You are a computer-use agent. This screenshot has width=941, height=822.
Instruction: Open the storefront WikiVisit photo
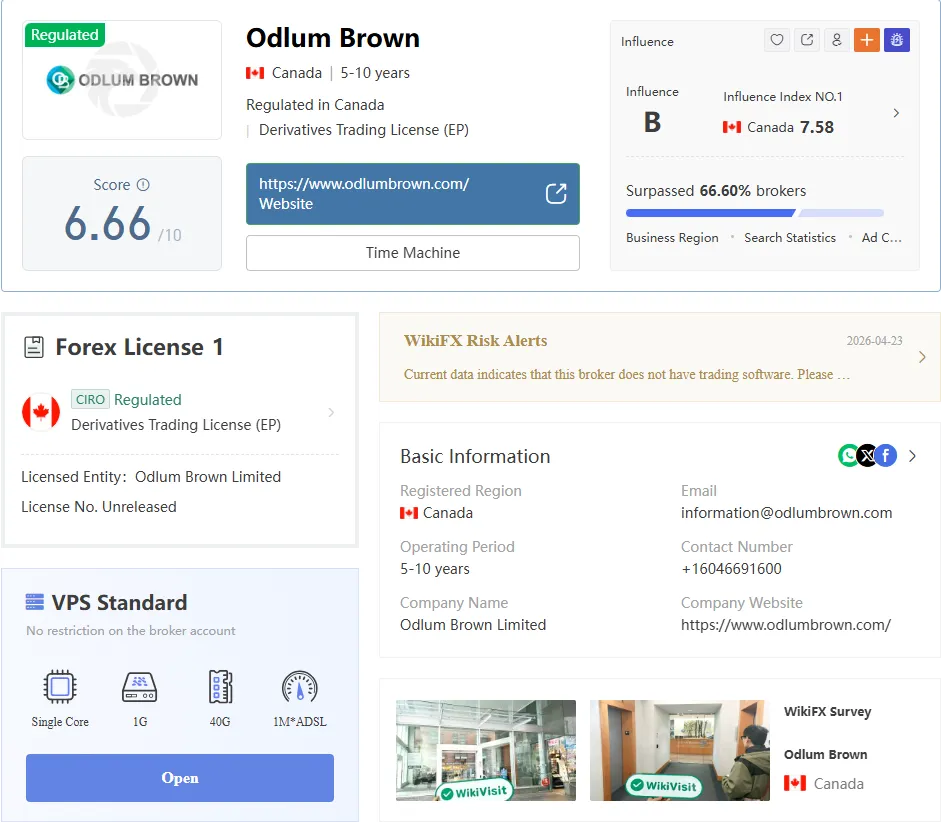486,750
